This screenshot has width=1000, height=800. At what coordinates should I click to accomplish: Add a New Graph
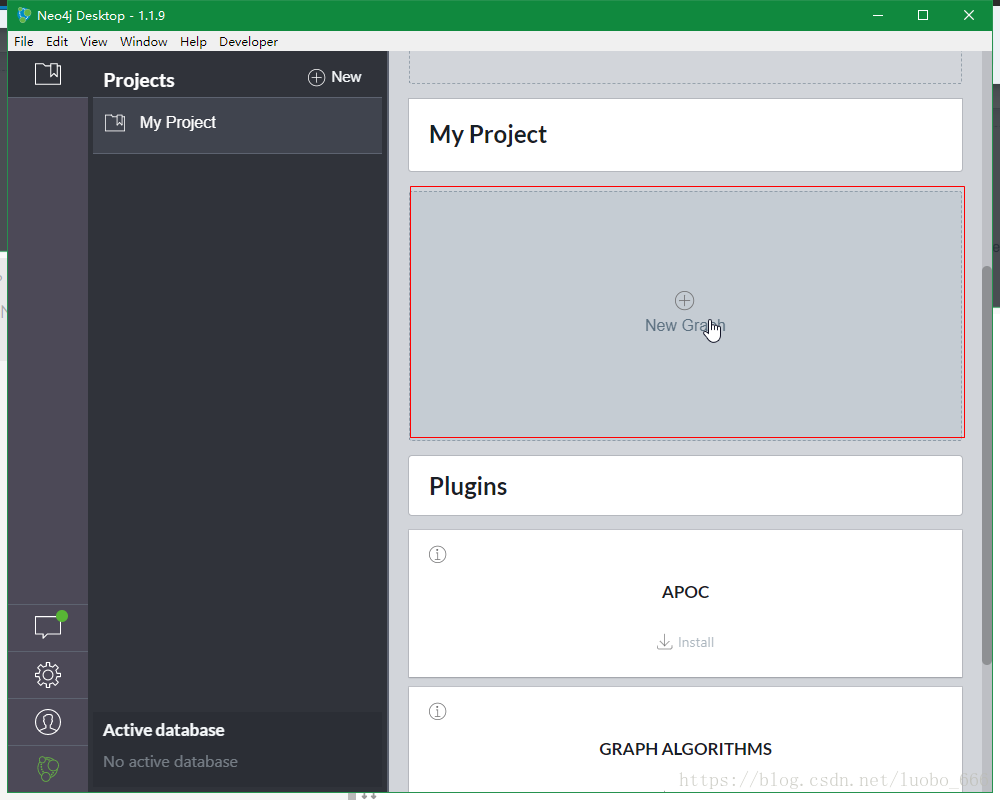[687, 313]
